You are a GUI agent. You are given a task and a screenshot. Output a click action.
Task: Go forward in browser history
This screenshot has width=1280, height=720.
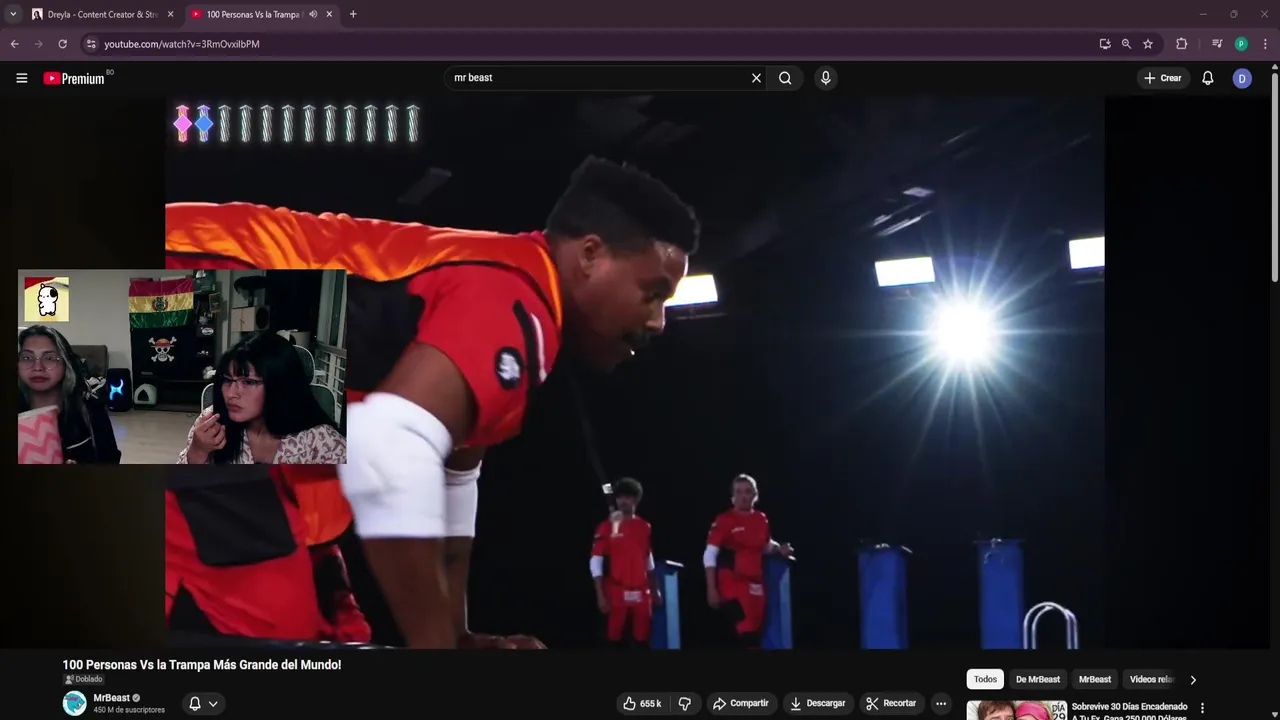pos(39,44)
